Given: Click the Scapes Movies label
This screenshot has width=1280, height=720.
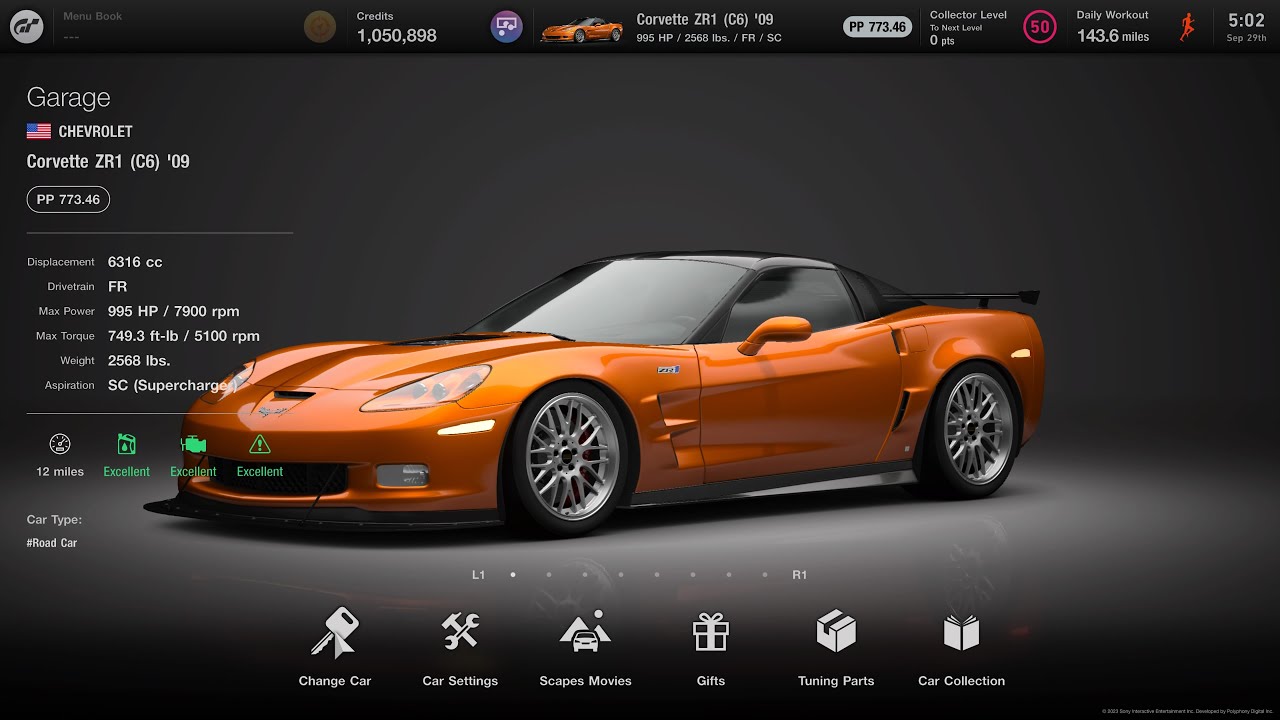Looking at the screenshot, I should point(585,681).
